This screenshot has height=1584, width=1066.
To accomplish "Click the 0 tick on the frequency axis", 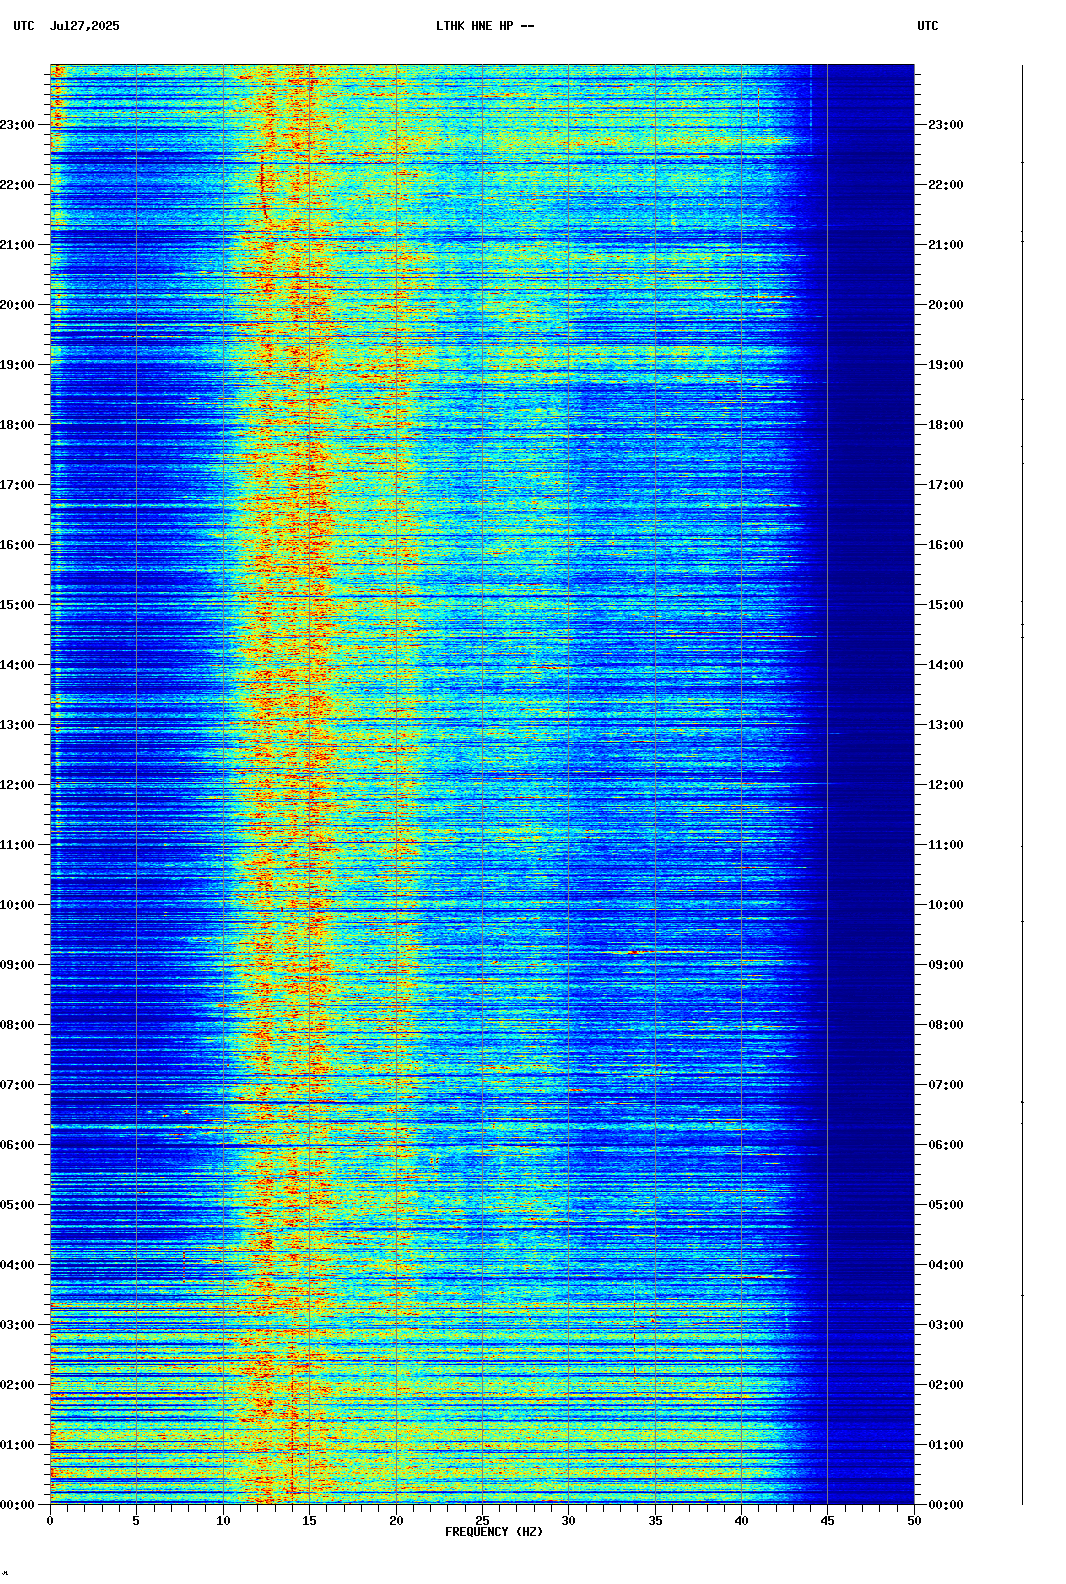I will point(50,1521).
